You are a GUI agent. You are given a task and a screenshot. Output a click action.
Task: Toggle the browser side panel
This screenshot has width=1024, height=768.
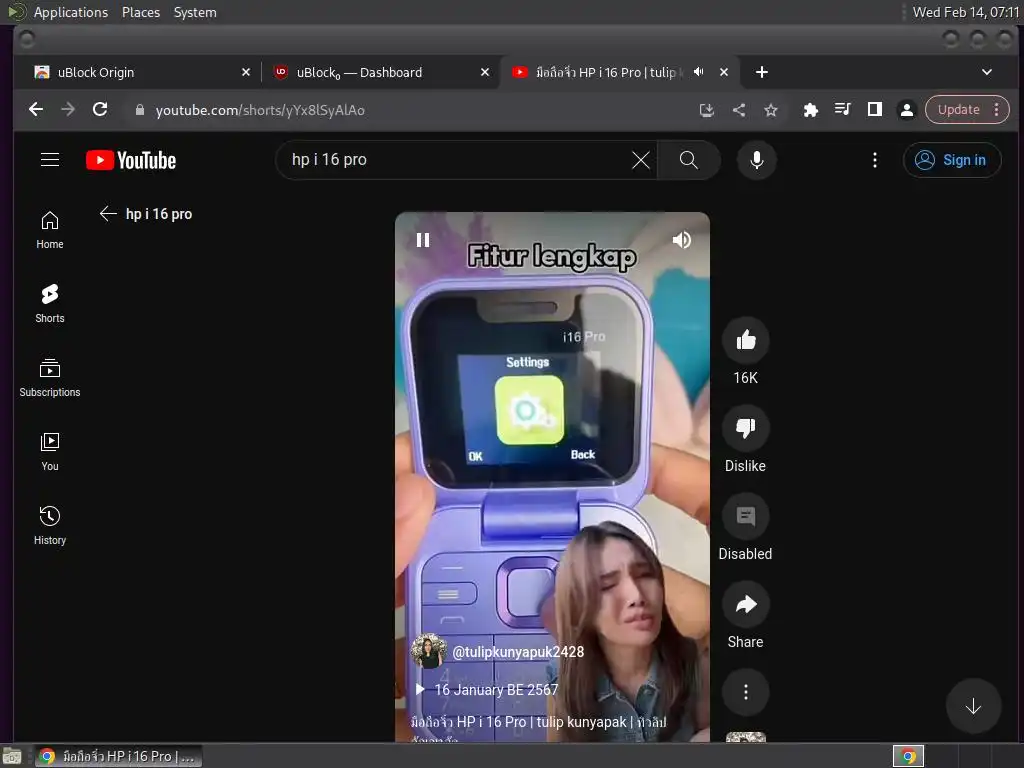coord(874,110)
